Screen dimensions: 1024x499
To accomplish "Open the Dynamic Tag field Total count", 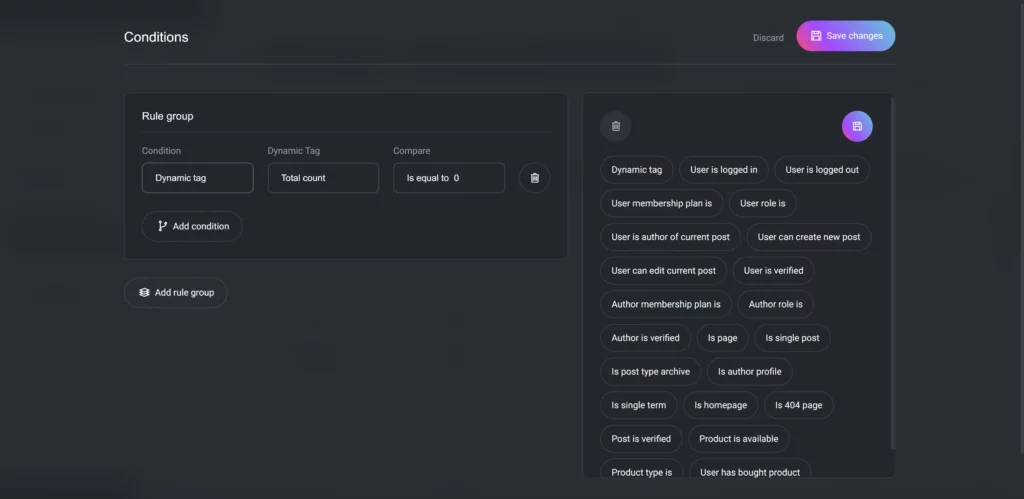I will point(323,178).
